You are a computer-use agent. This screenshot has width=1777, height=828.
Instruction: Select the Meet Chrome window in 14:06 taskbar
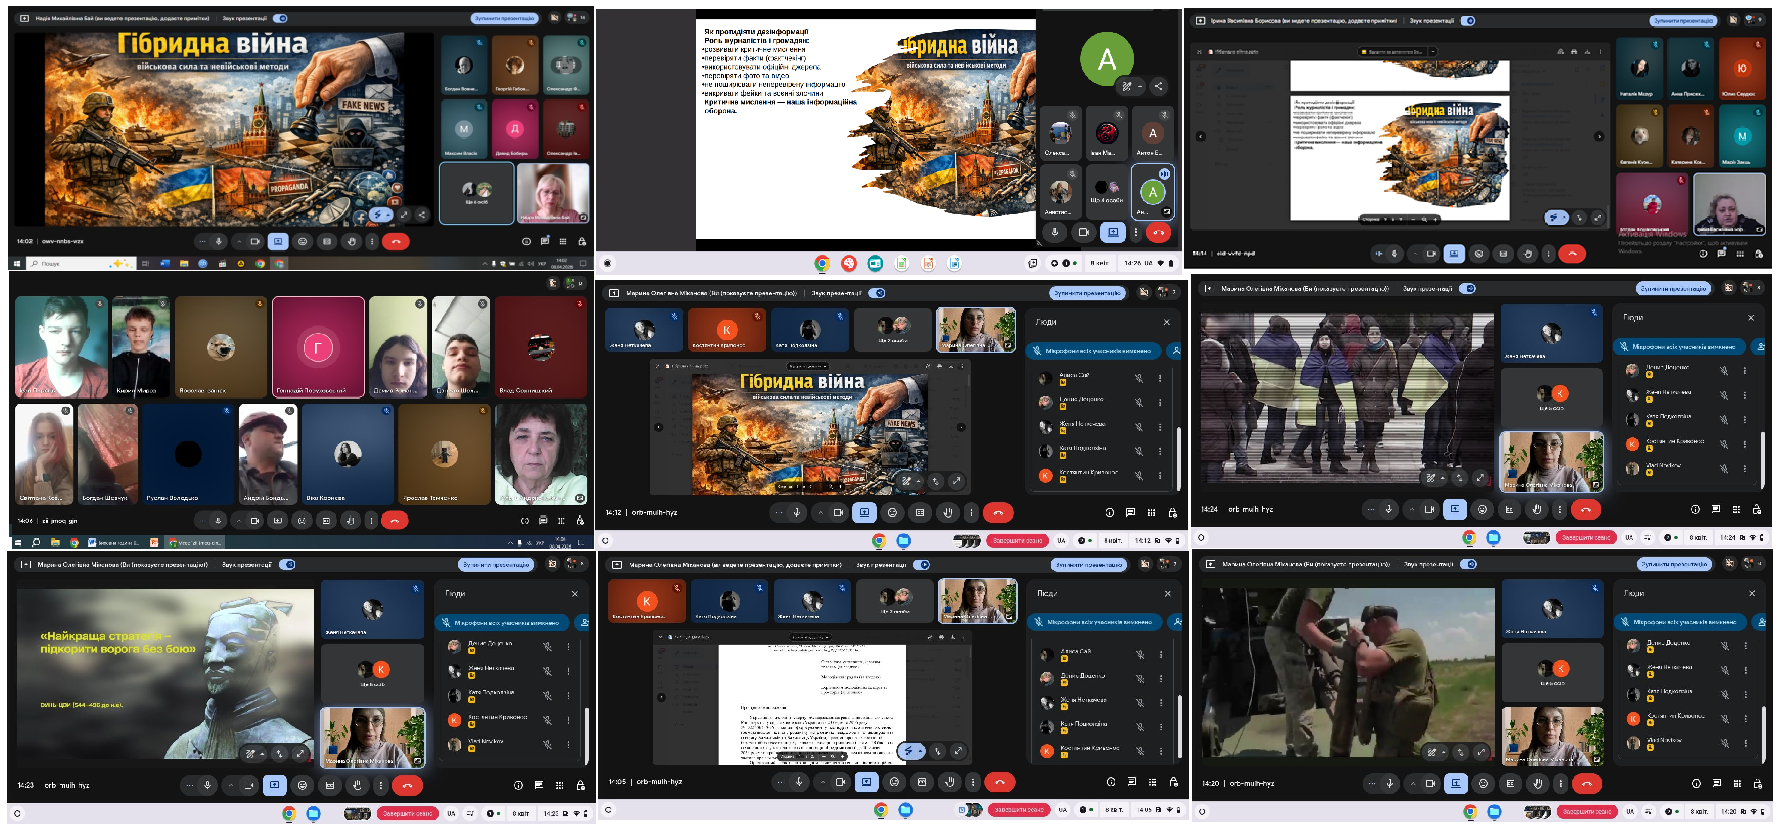[x=195, y=542]
